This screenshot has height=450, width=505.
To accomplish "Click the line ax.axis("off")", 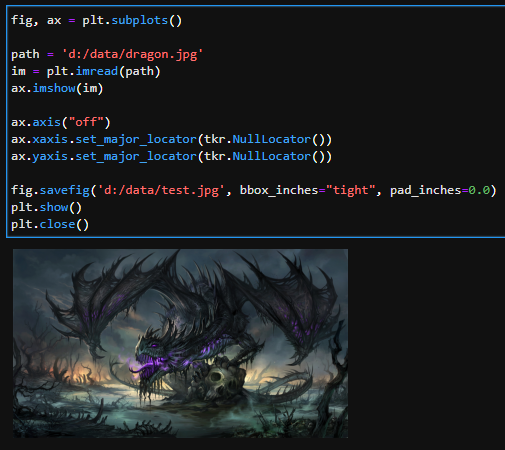I will [61, 122].
